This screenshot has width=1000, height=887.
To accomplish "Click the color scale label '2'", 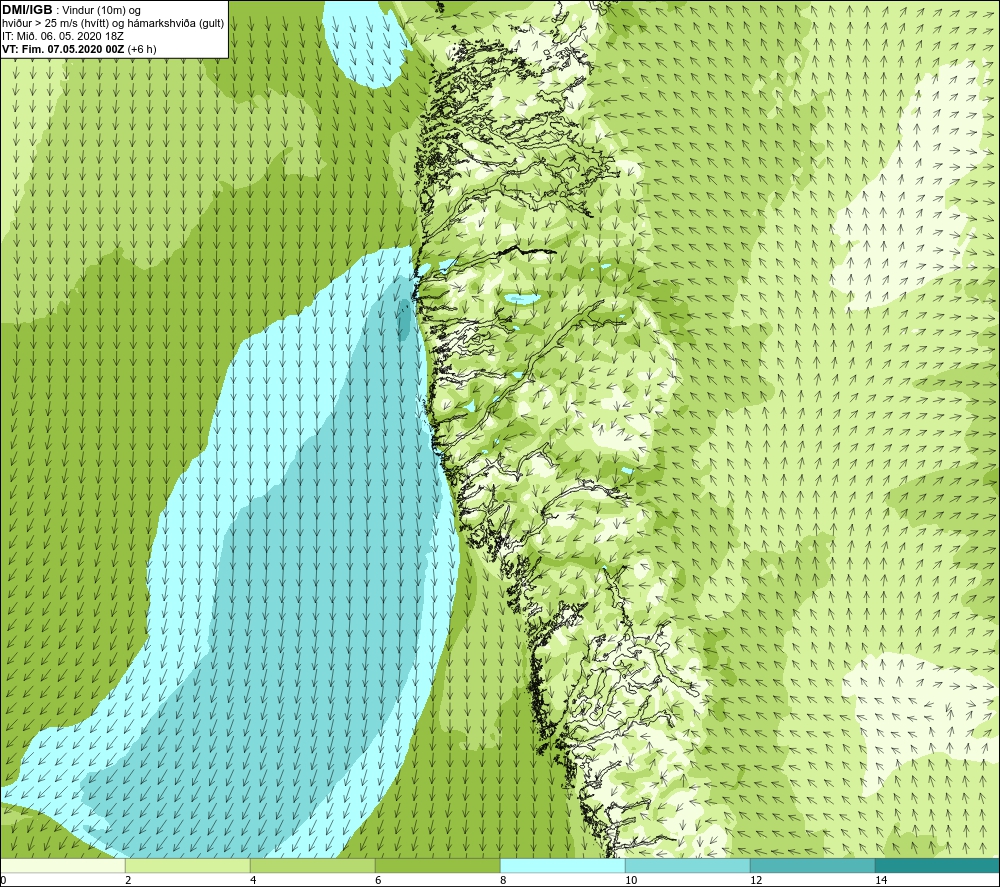I will [128, 881].
